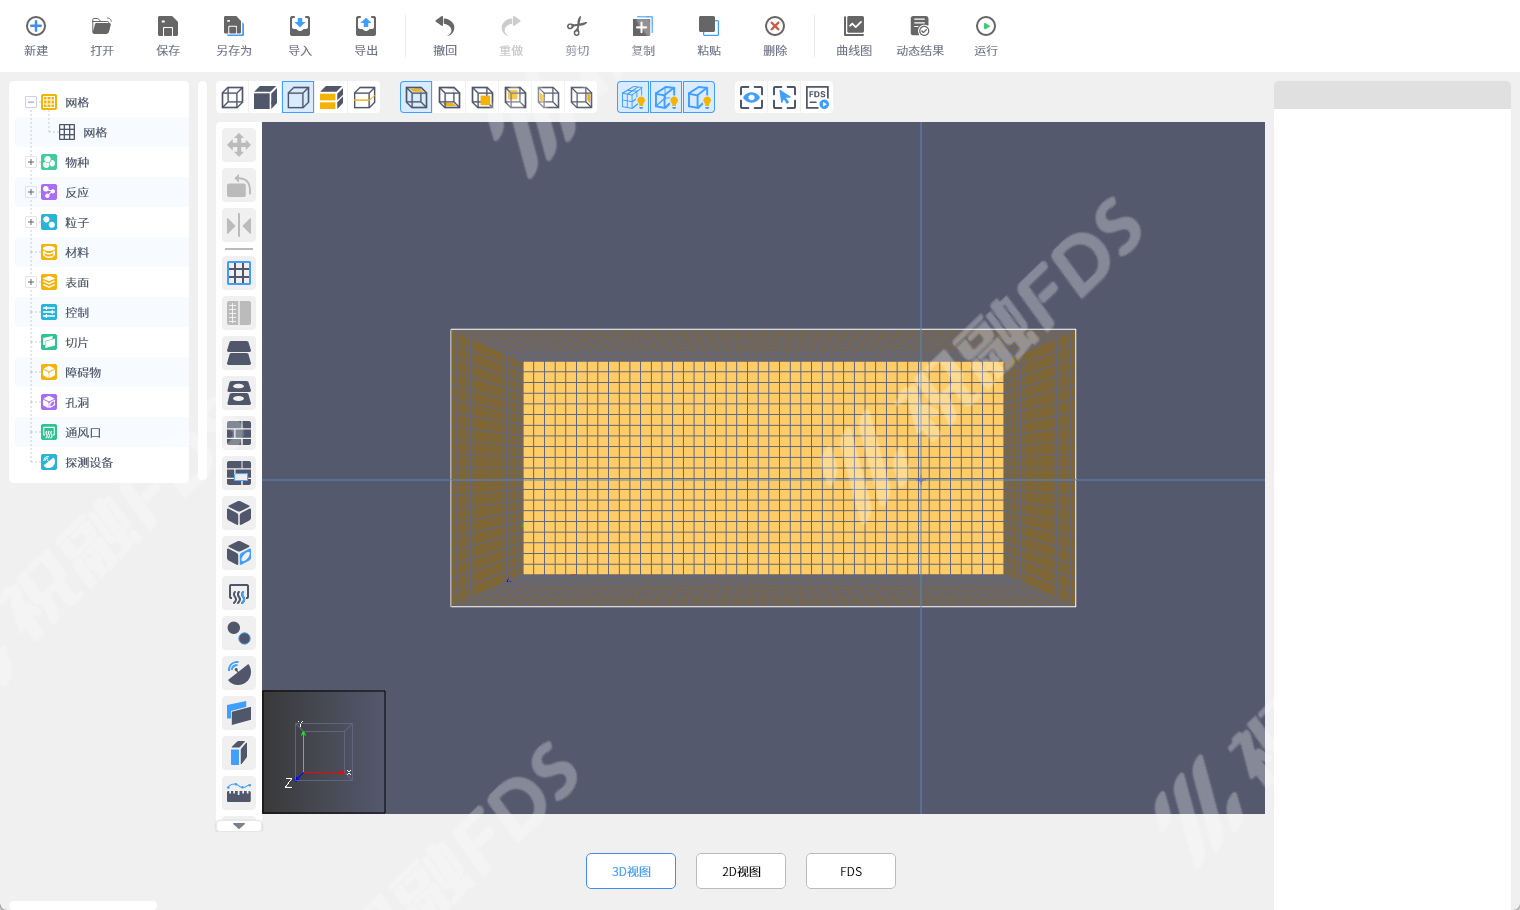Expand the 粒子 tree node
Screen dimensions: 1520x910
click(x=31, y=222)
